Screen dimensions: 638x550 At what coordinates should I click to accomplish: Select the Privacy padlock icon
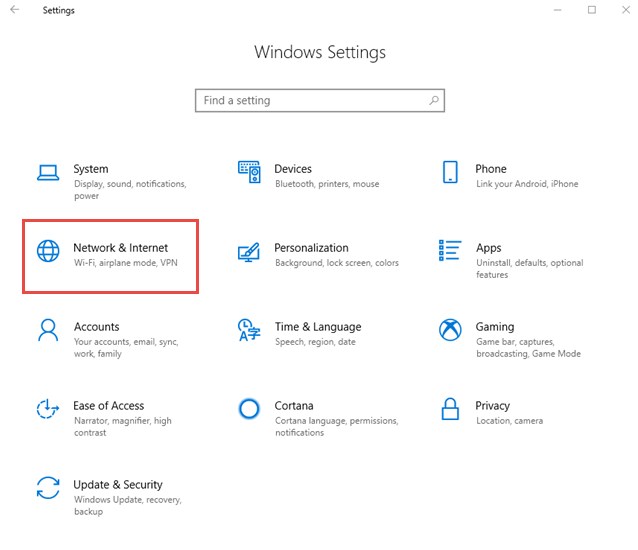coord(450,409)
